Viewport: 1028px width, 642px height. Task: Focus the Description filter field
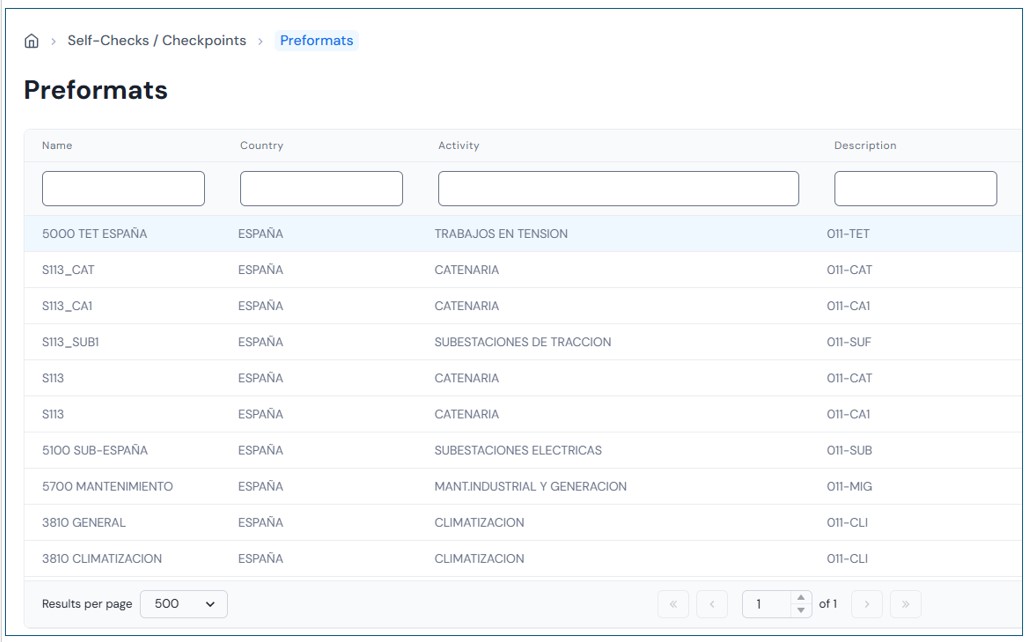915,189
